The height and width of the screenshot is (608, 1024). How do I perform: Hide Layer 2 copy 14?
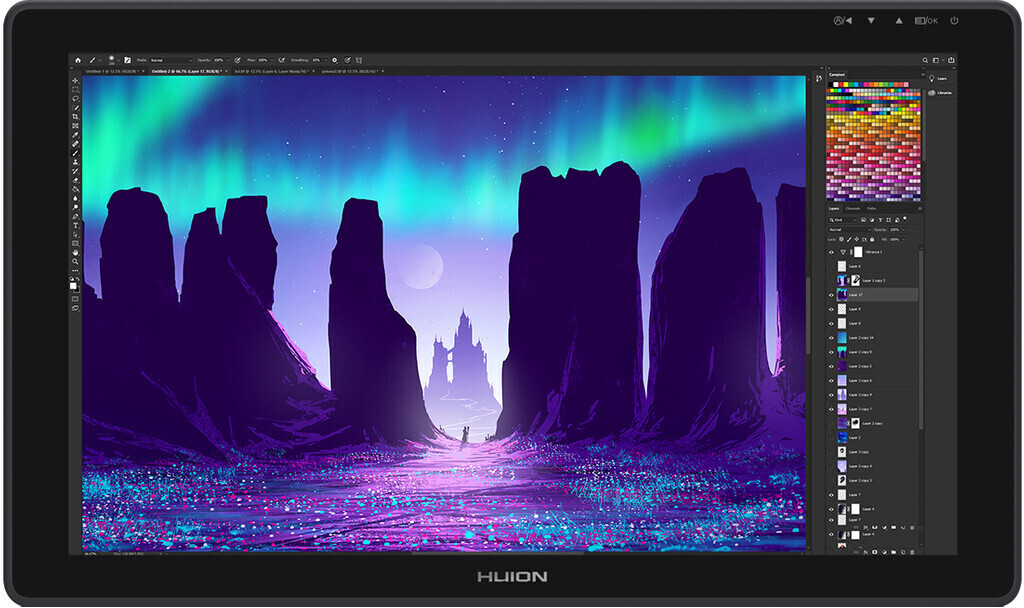pos(831,338)
